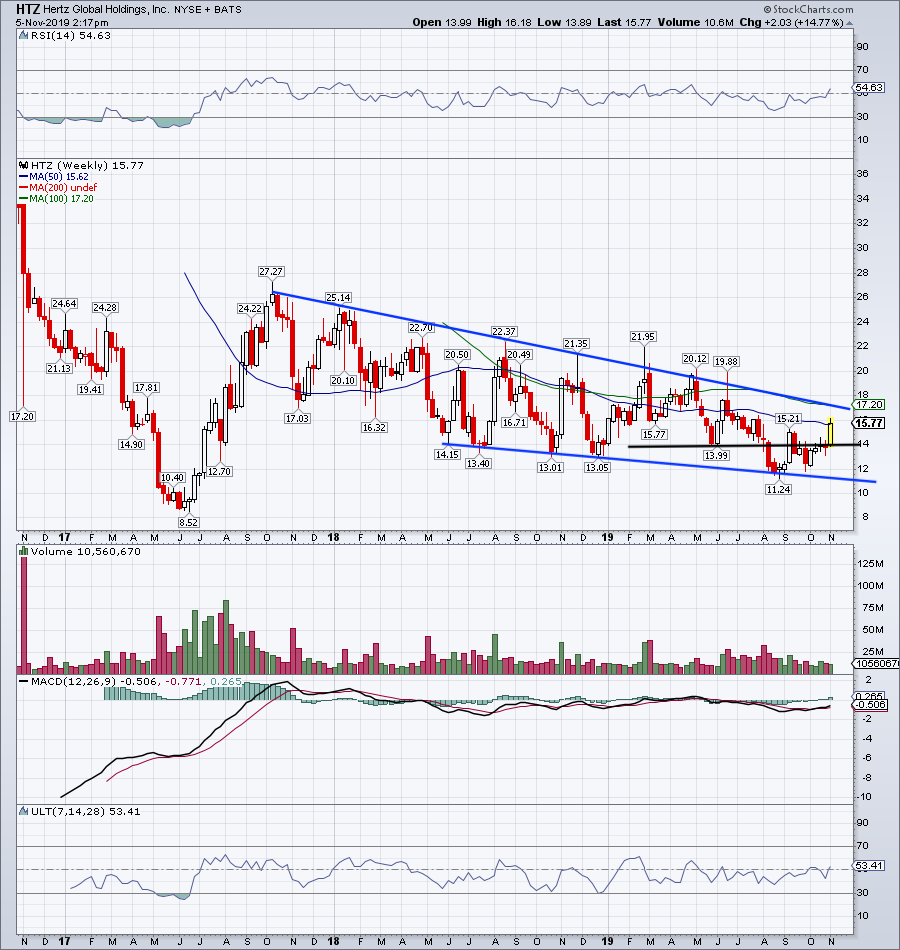Click the 22.37 price annotation
Screen dimensions: 900x950
pyautogui.click(x=504, y=331)
